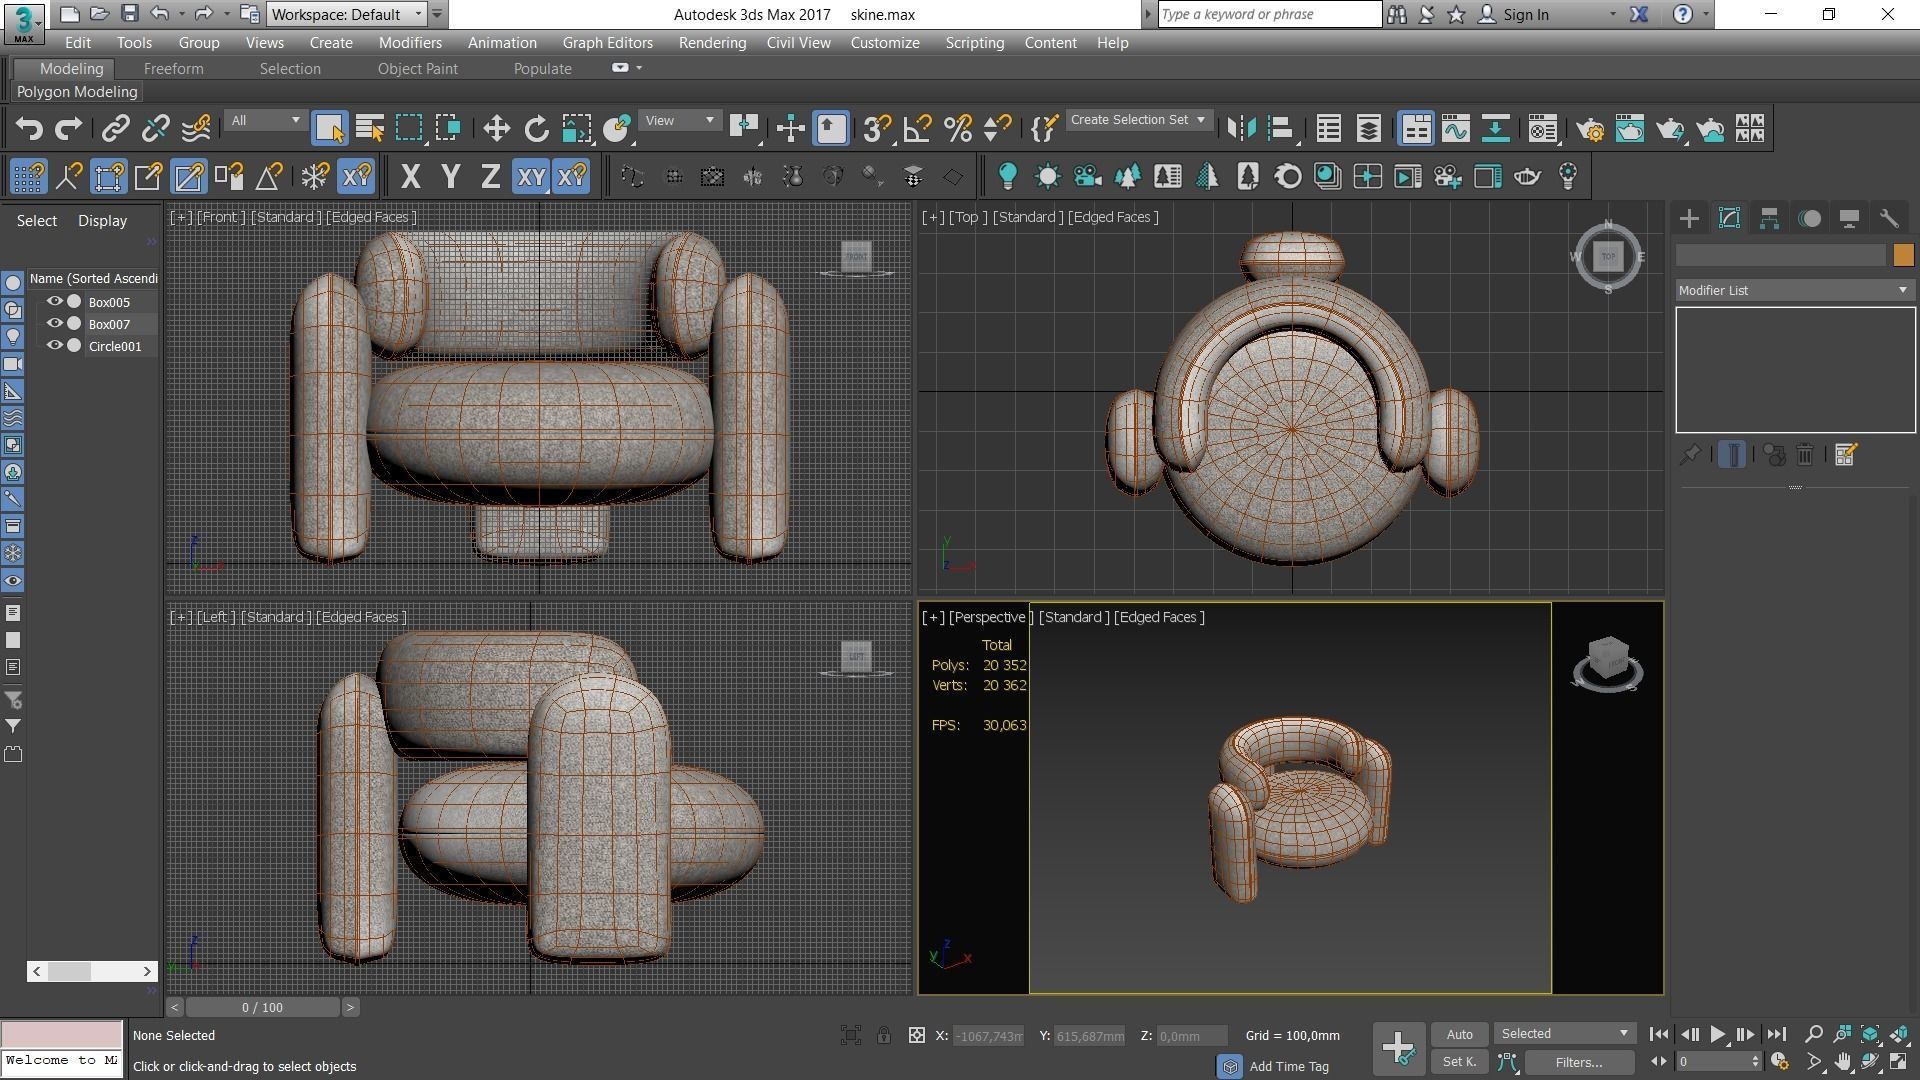Toggle 3D Snaps
Image resolution: width=1920 pixels, height=1080 pixels.
877,129
